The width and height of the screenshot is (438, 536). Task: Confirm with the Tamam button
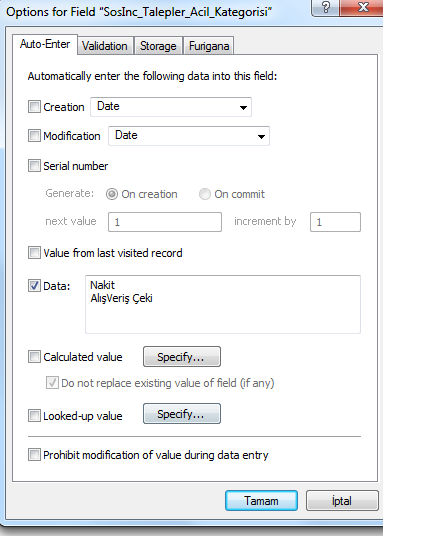[261, 501]
